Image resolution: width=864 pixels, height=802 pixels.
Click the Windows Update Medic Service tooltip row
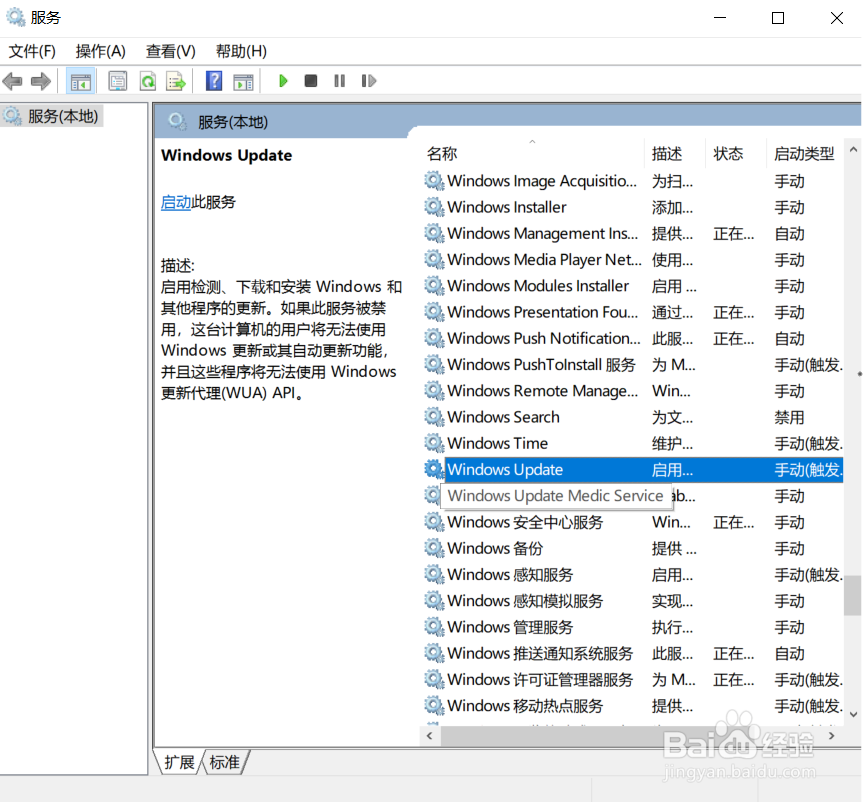click(x=556, y=496)
